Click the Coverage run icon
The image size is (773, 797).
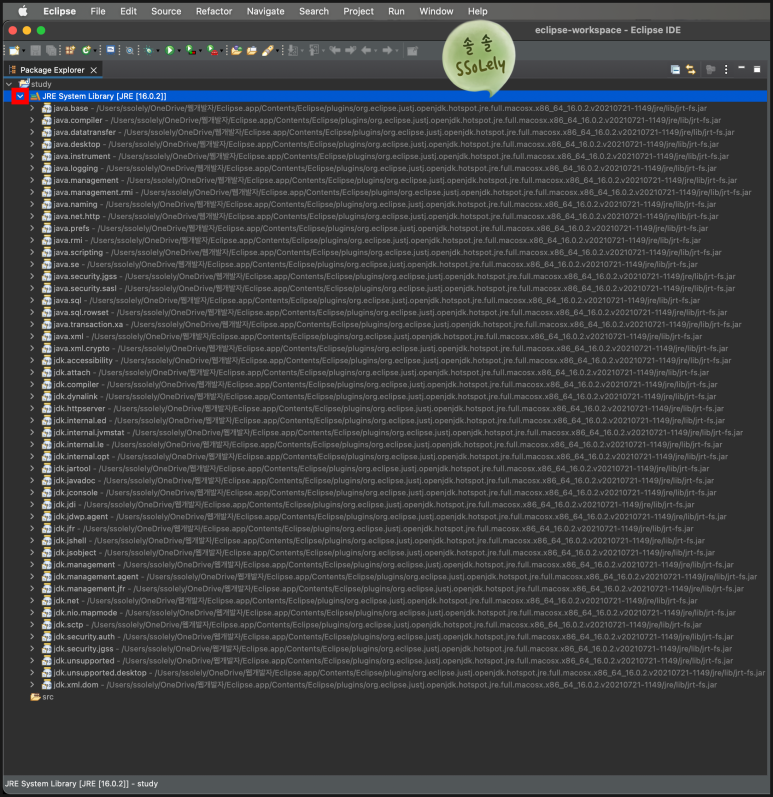[x=191, y=50]
